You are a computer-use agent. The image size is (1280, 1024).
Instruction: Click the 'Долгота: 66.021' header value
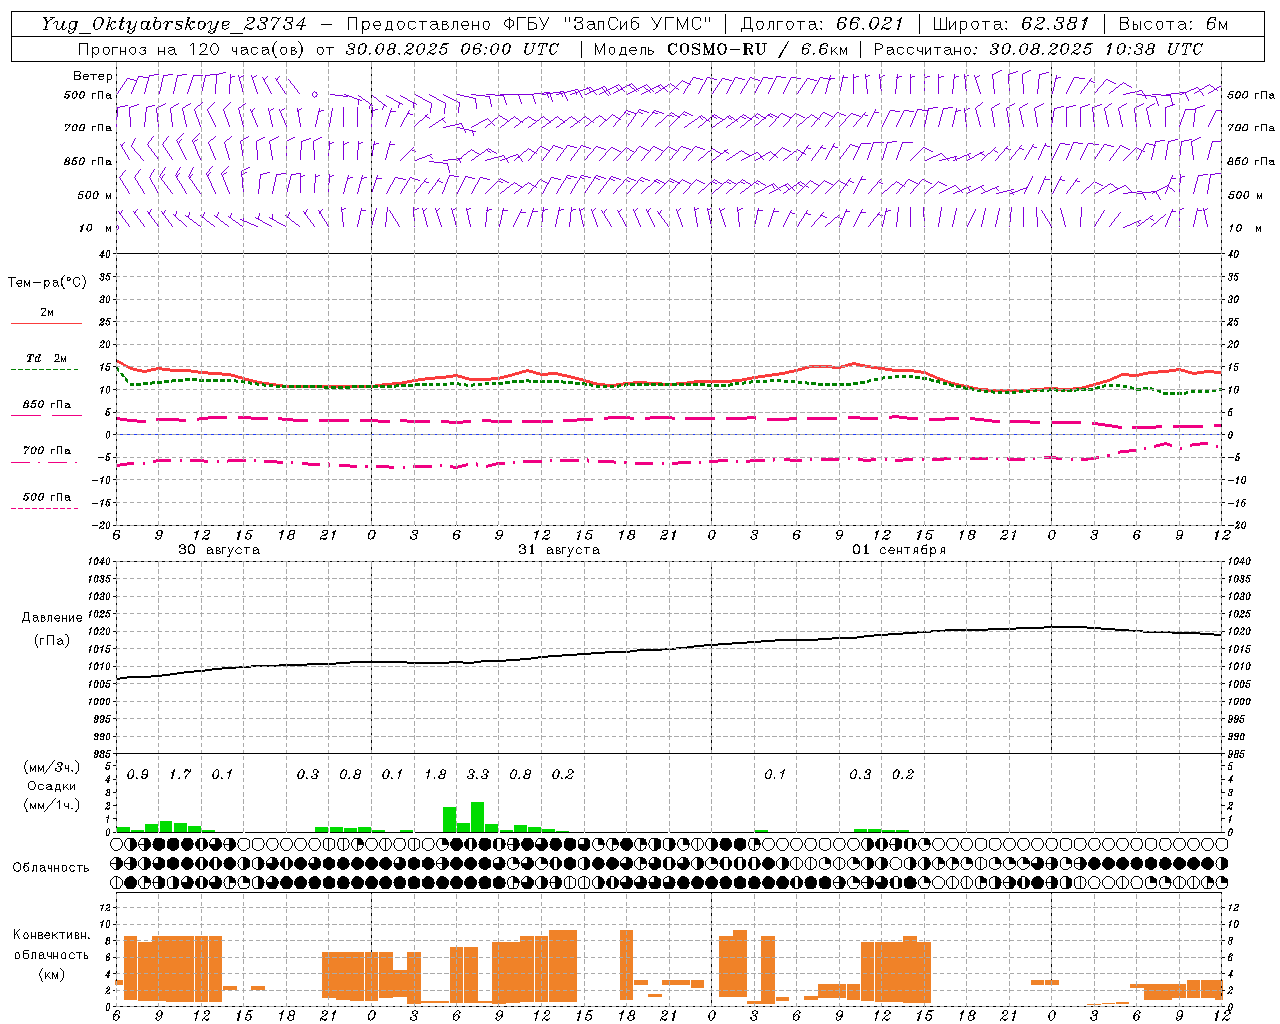pos(822,24)
